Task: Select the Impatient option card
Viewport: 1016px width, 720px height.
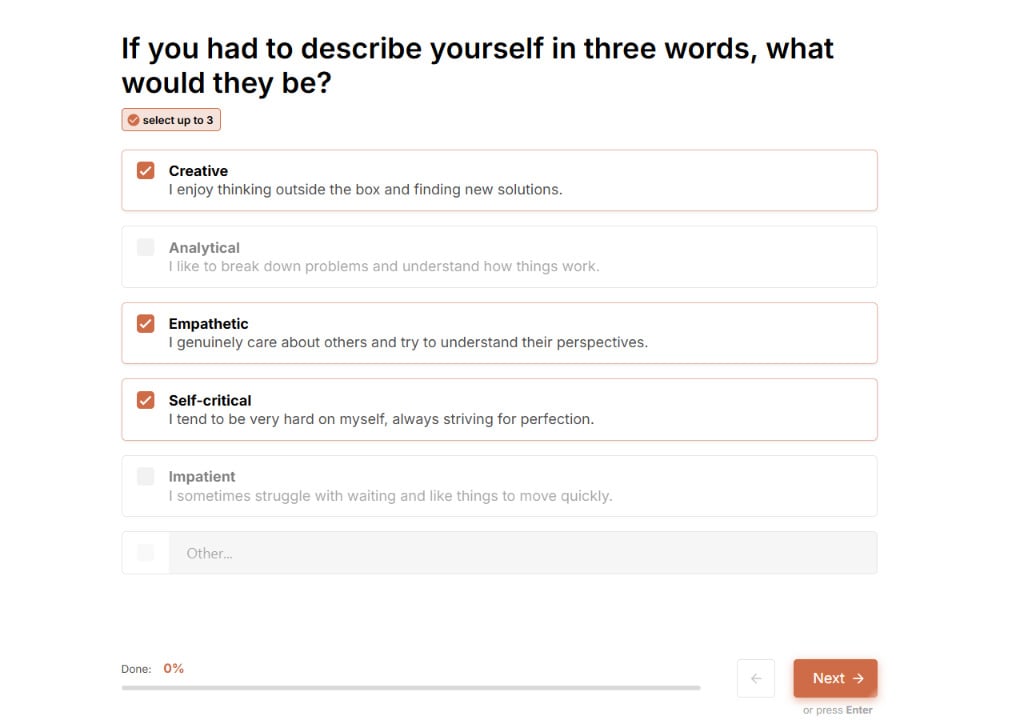Action: click(x=500, y=486)
